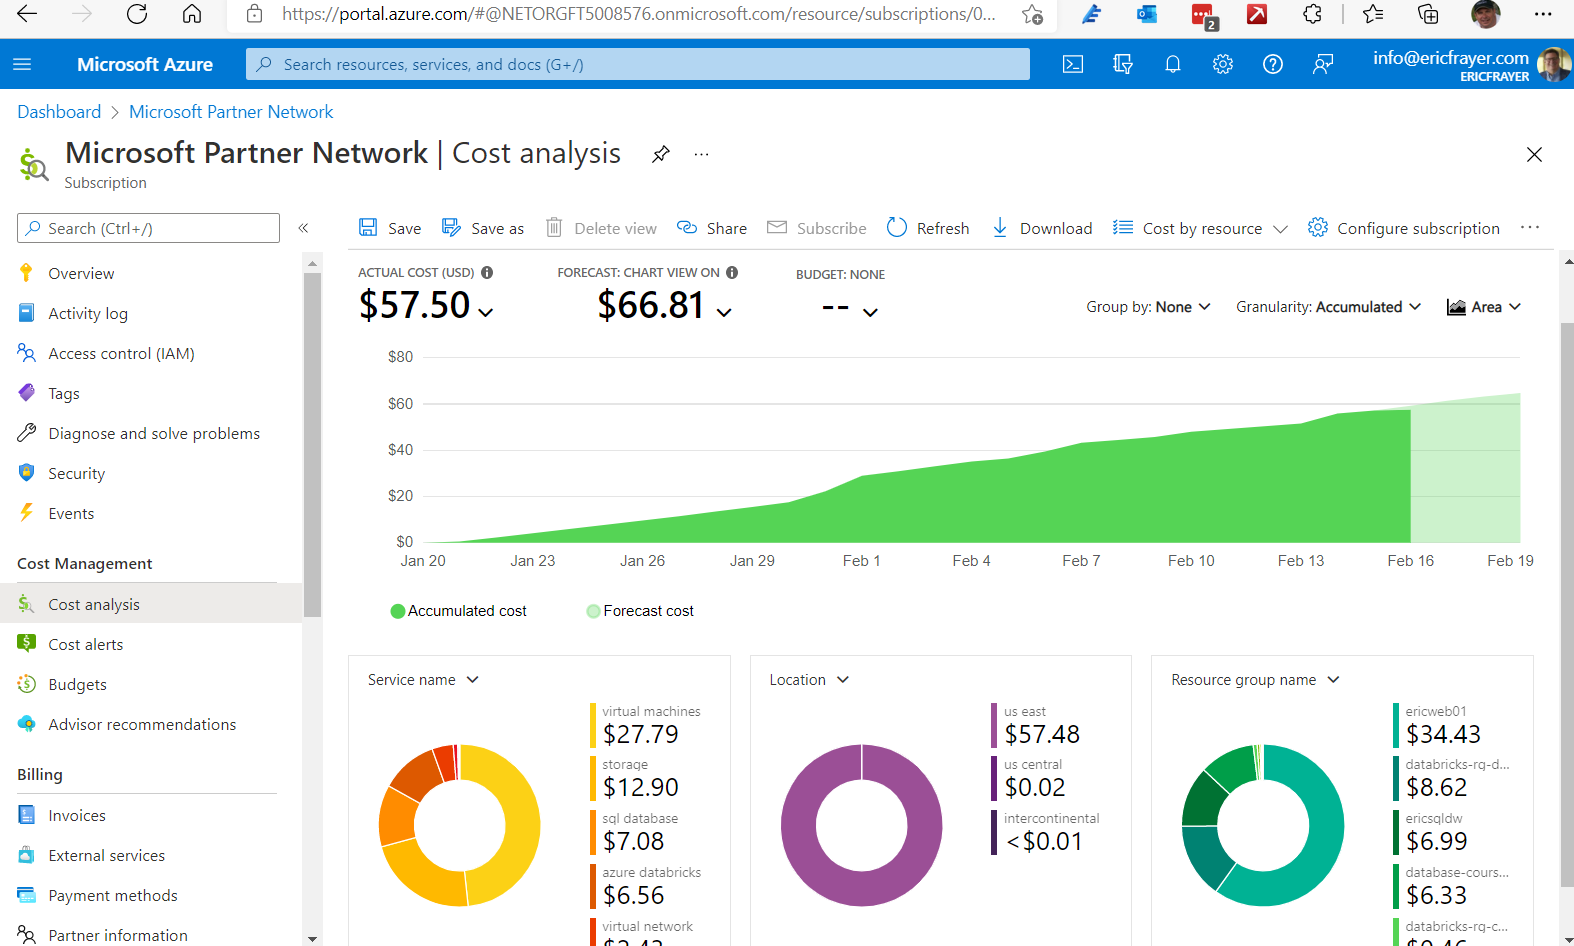Open Invoices under Billing
Viewport: 1574px width, 946px height.
point(77,815)
